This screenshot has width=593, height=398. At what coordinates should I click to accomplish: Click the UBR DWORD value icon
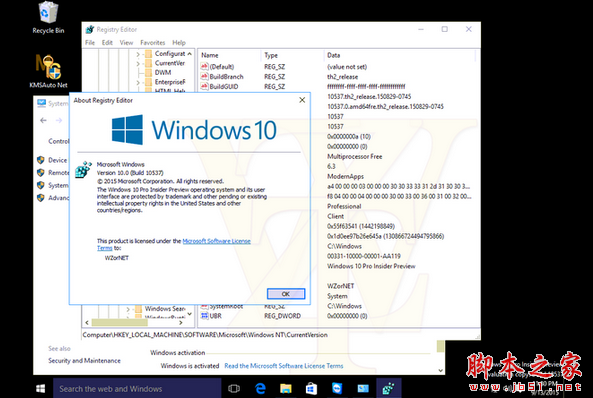click(204, 316)
